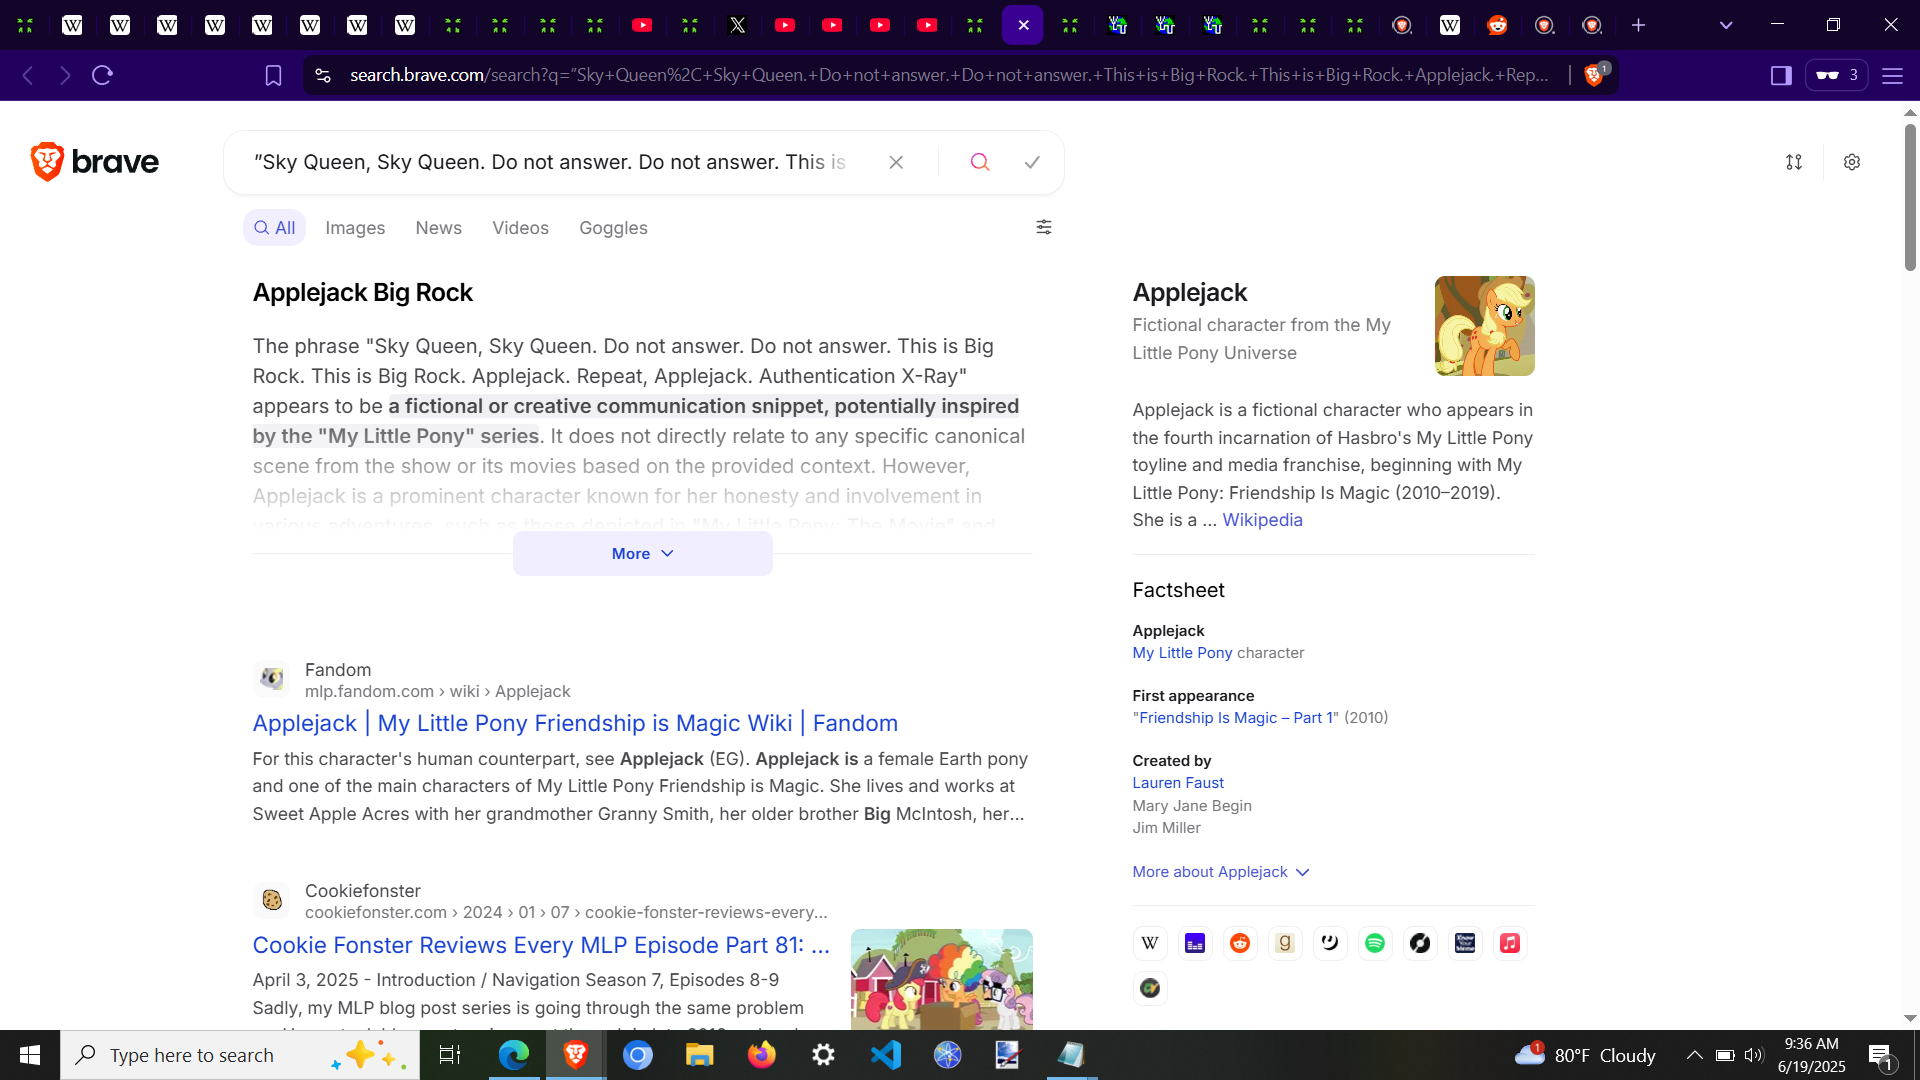Toggle bookmark for this page
This screenshot has height=1080, width=1920.
(x=273, y=75)
